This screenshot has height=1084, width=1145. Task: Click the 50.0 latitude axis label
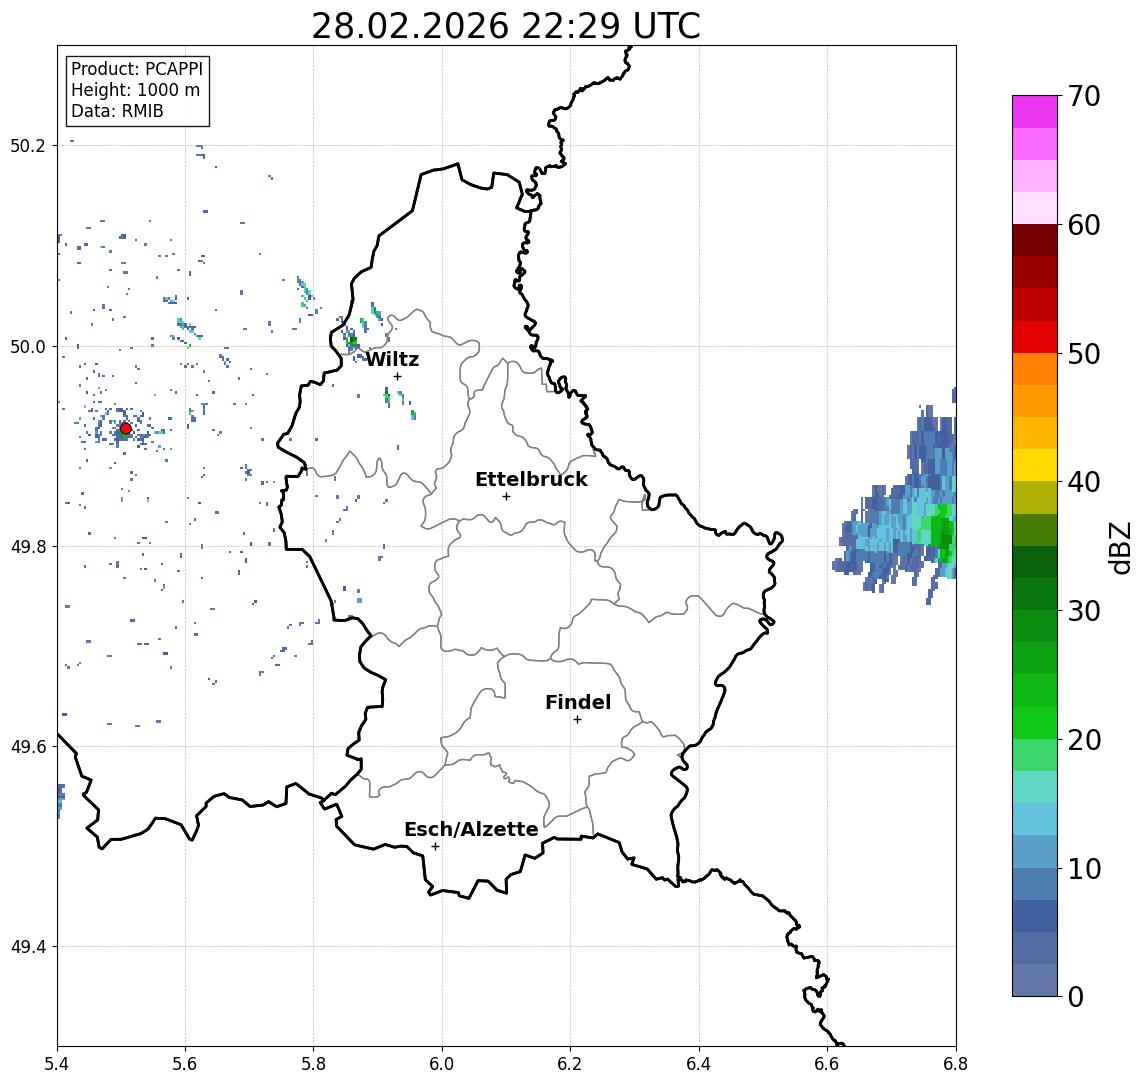[27, 346]
